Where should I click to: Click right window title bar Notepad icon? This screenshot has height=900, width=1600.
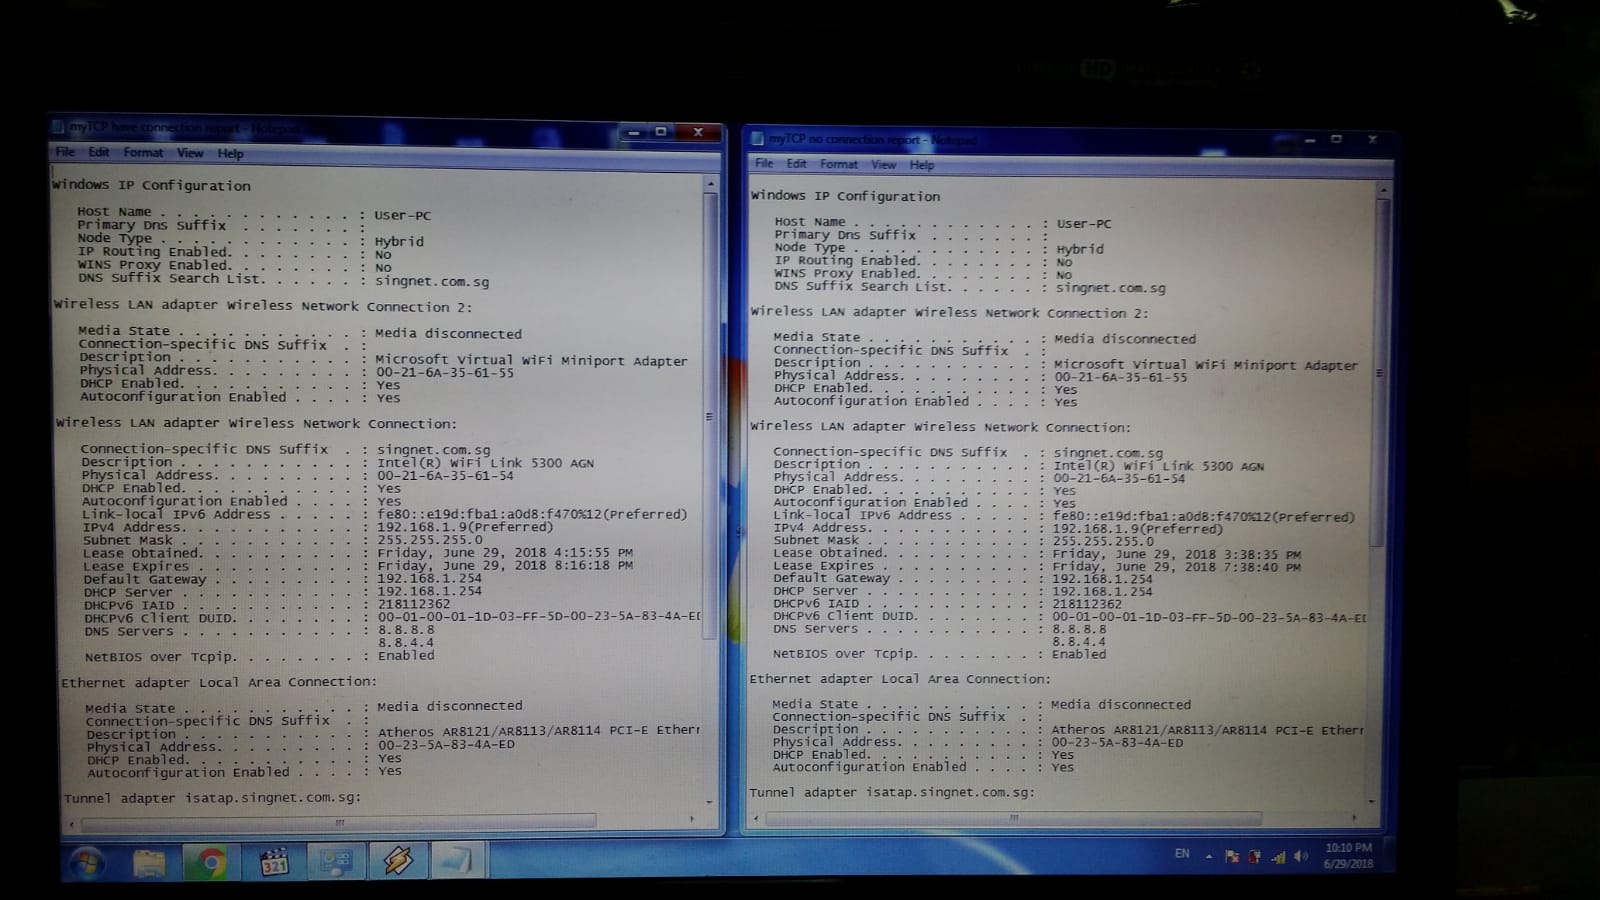757,138
